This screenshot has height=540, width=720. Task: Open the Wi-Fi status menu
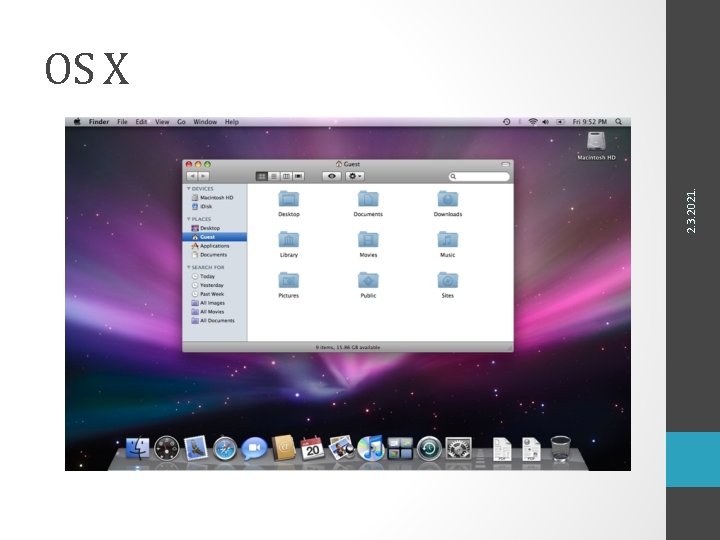pyautogui.click(x=533, y=122)
